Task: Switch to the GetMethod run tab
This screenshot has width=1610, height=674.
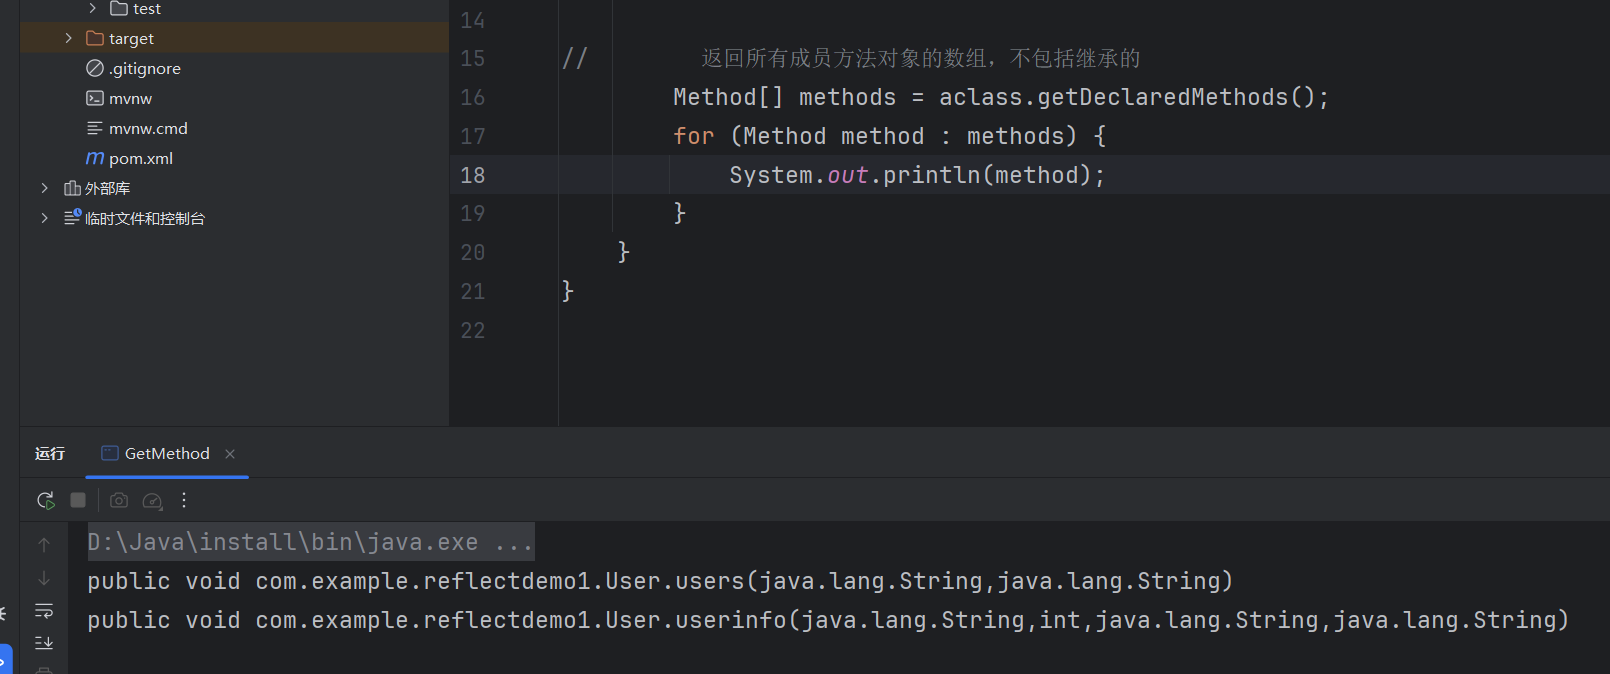Action: pos(167,454)
